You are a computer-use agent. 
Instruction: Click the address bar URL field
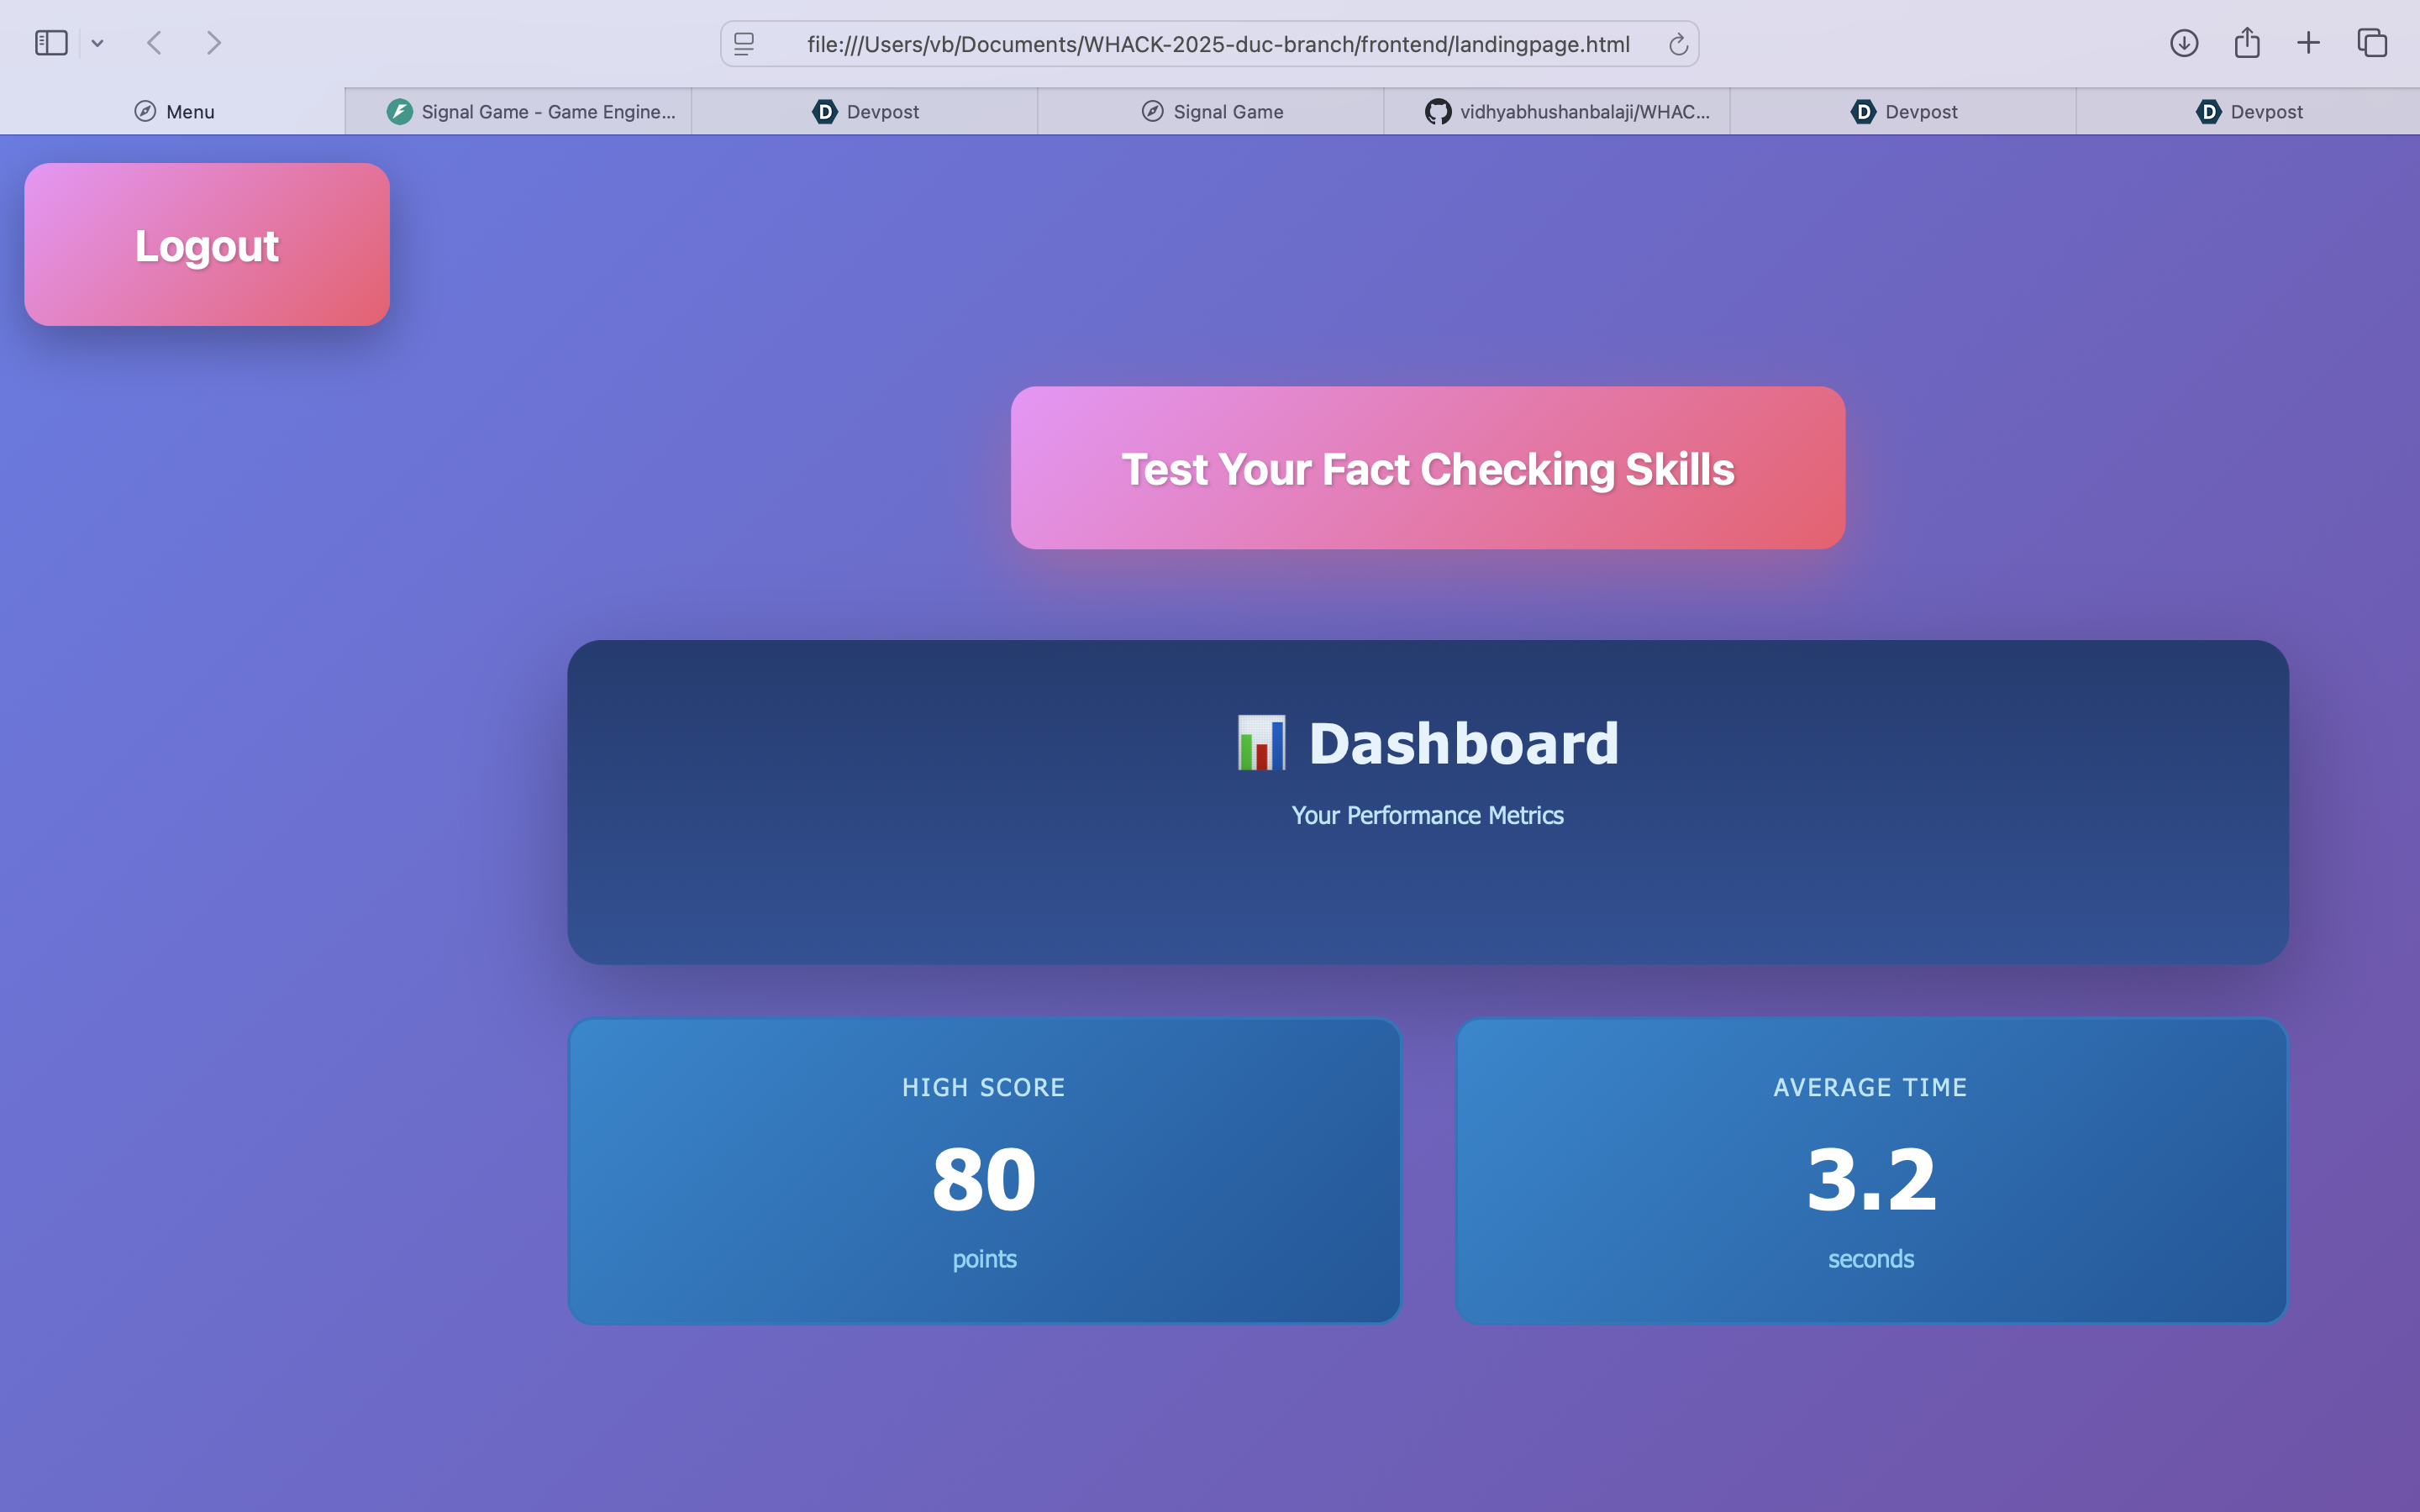(x=1217, y=44)
